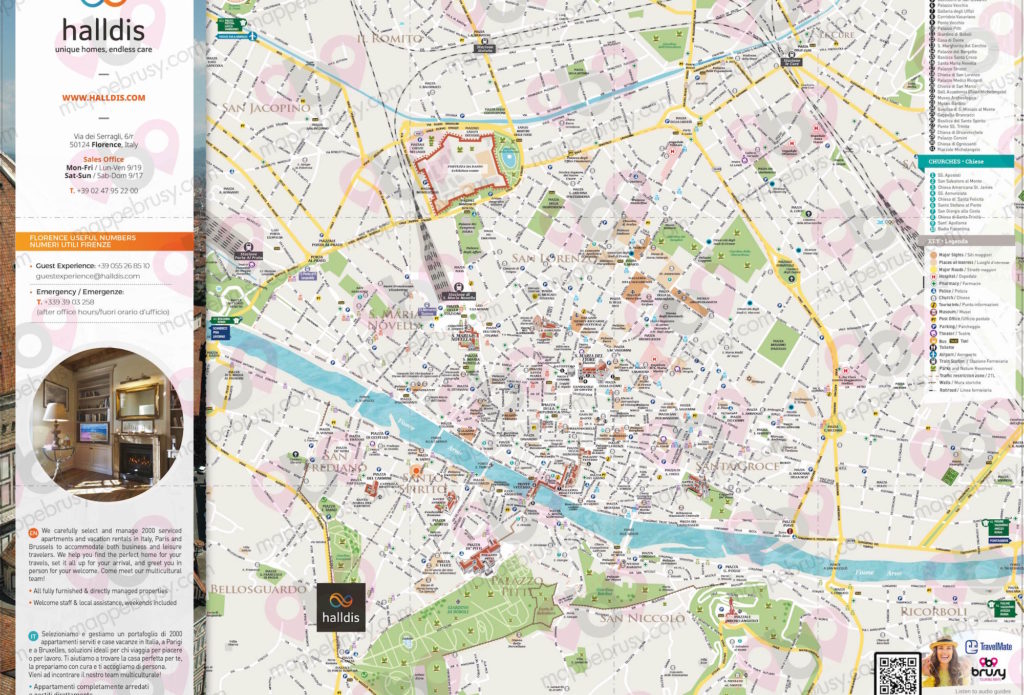Viewport: 1024px width, 695px height.
Task: Click the Major Sights orange swatch
Action: pos(933,255)
